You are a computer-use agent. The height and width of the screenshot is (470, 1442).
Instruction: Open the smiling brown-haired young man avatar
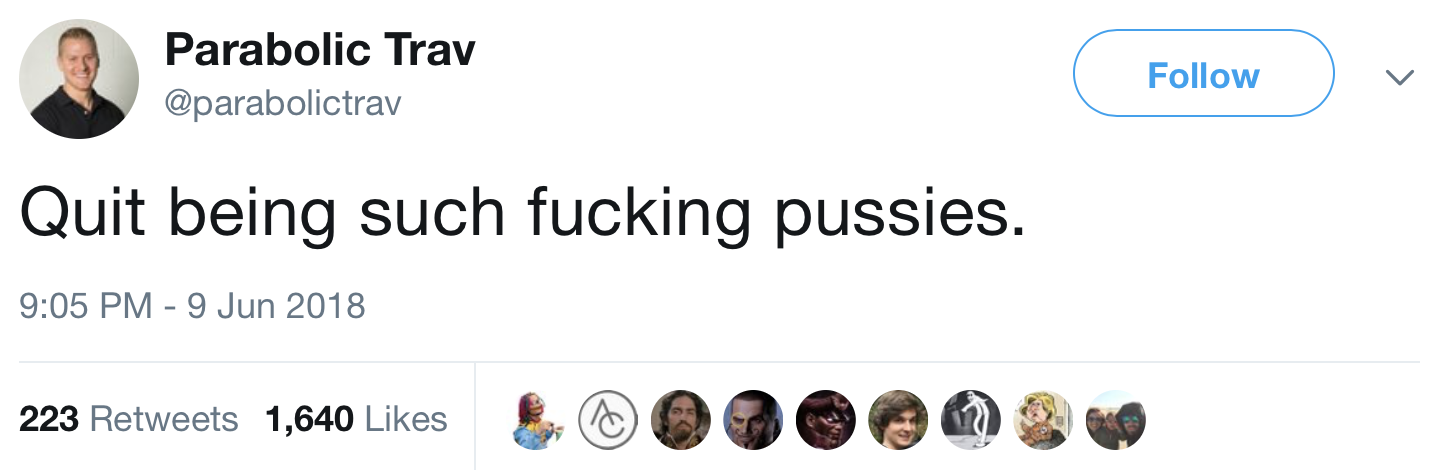898,420
